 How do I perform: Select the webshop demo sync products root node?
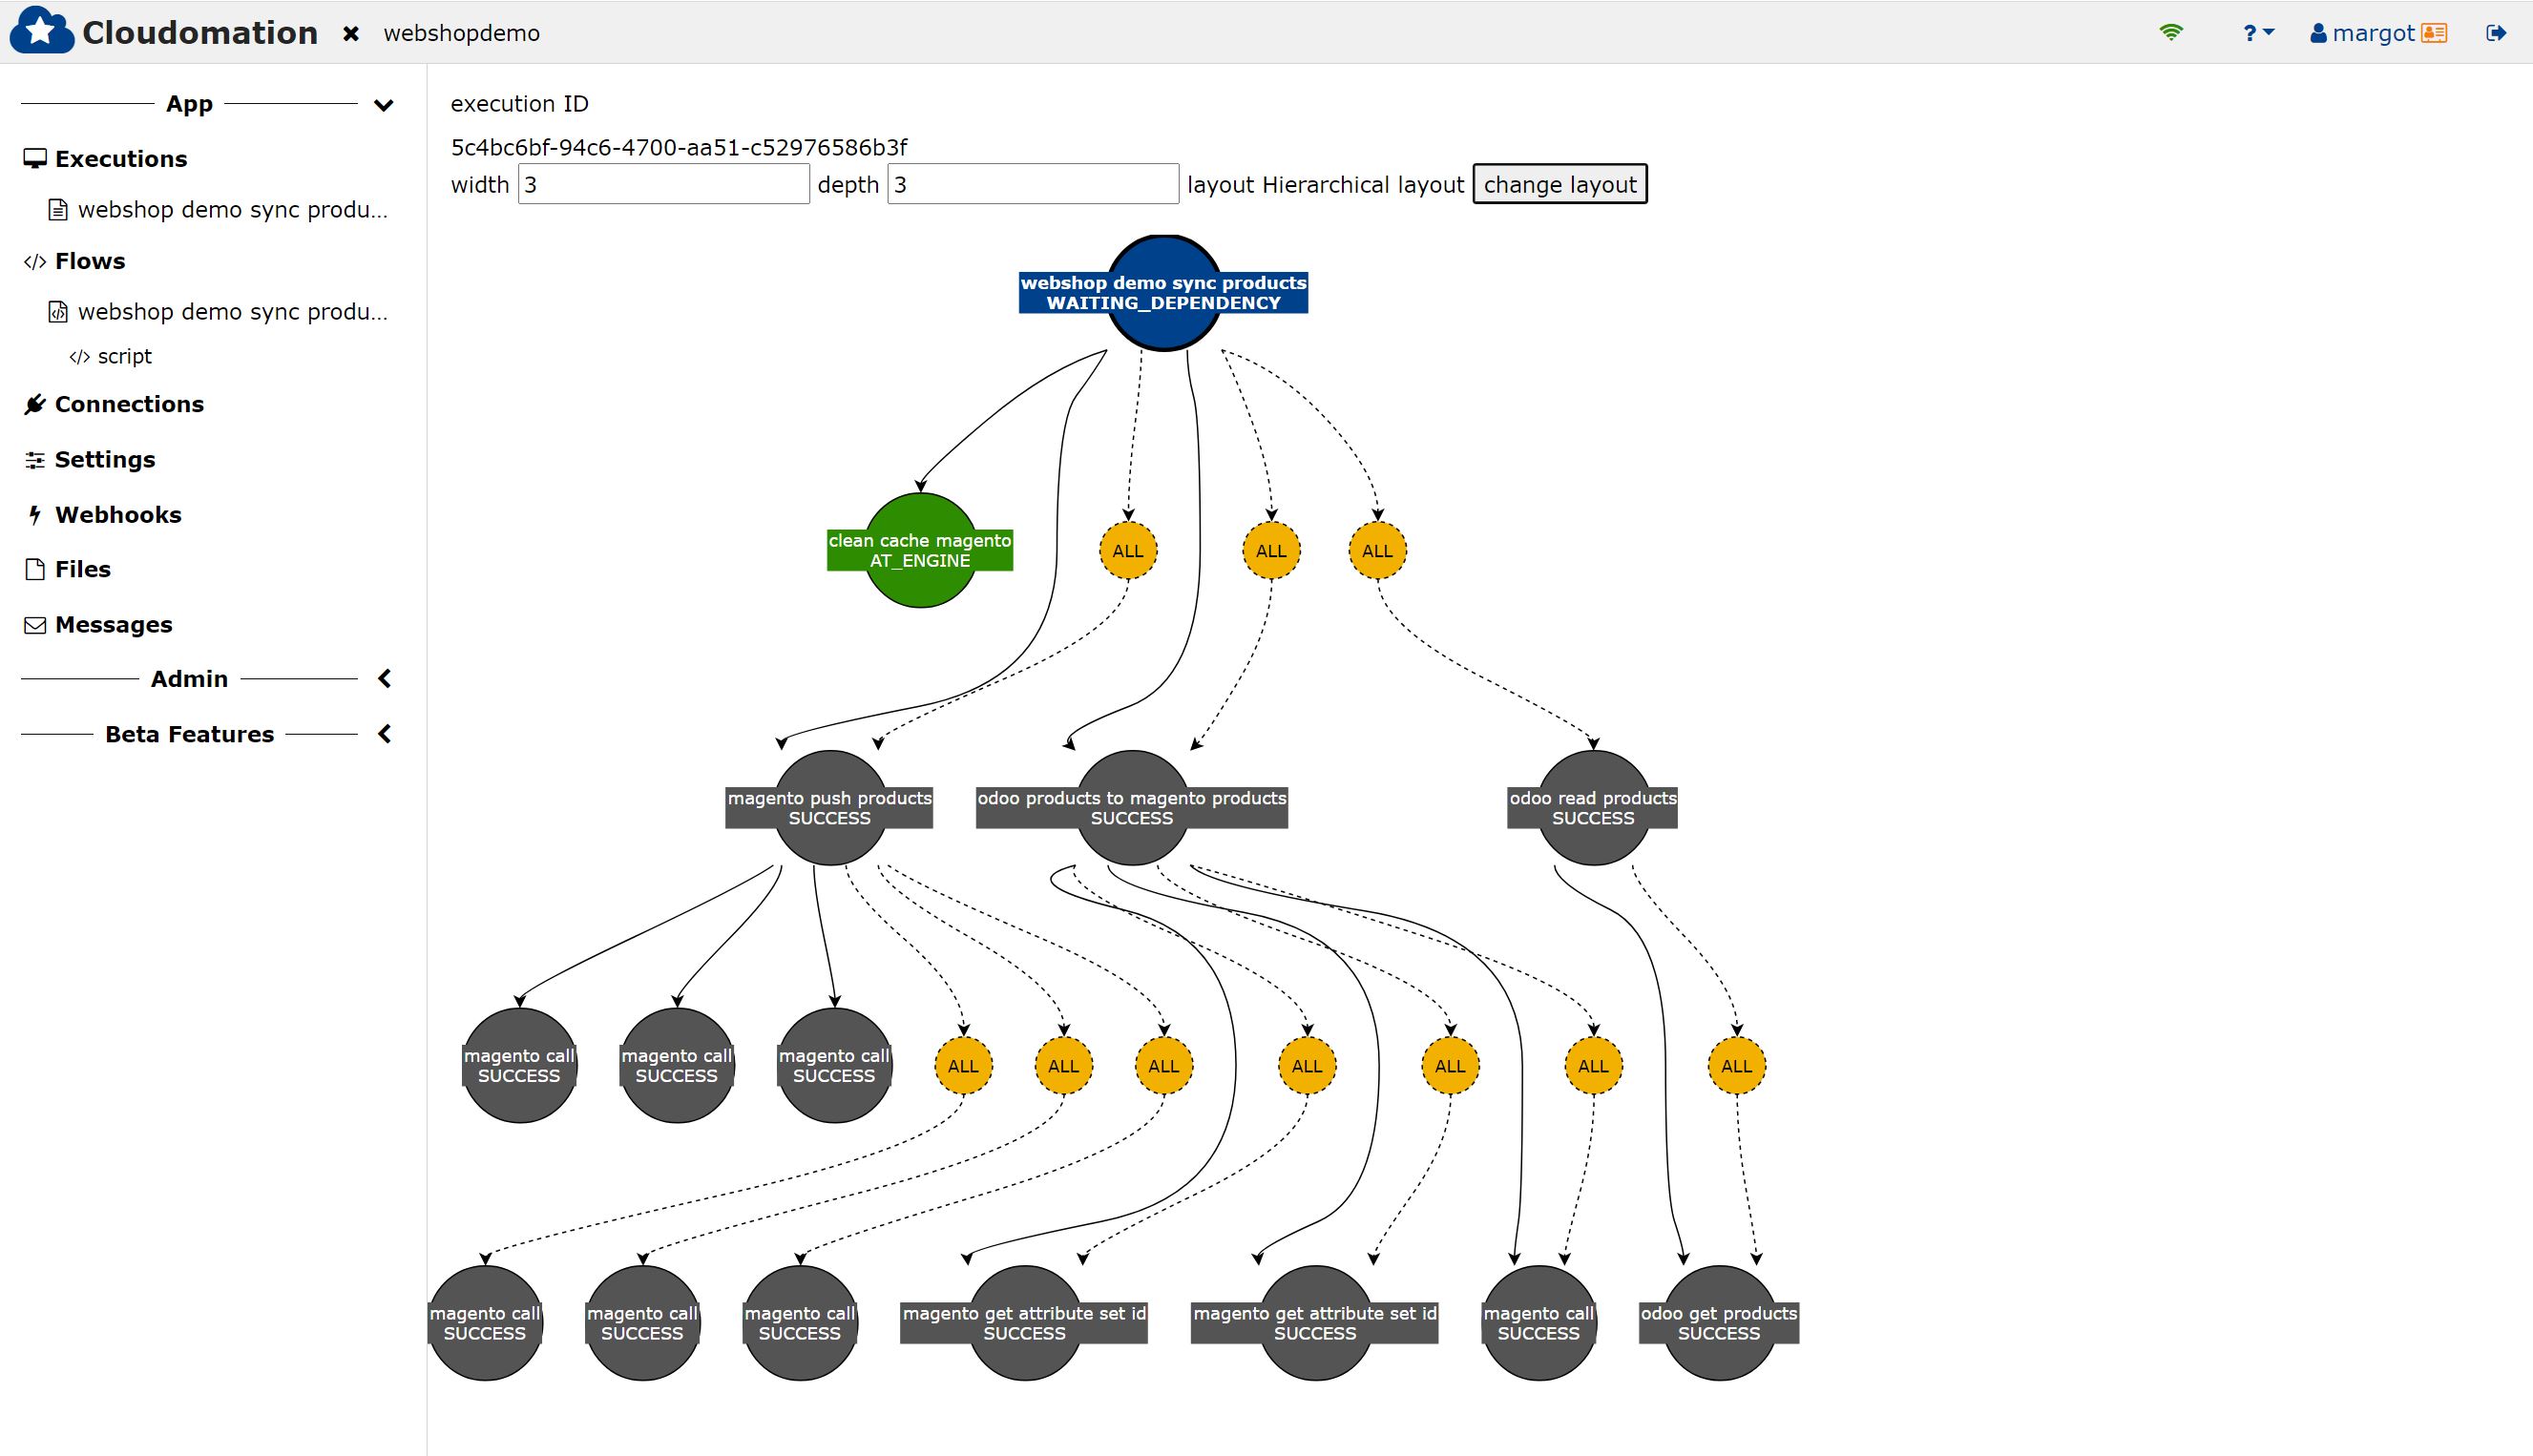tap(1163, 293)
